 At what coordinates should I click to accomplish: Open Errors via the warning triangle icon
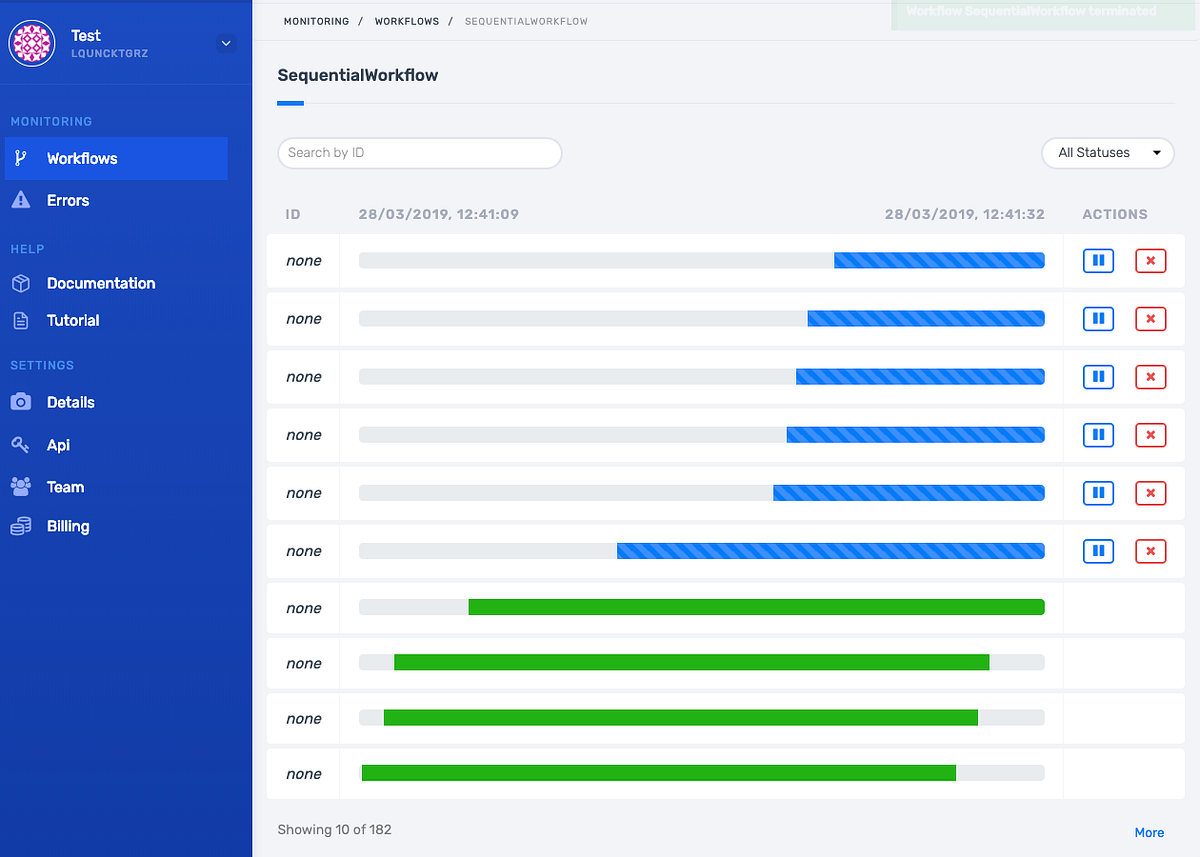[x=20, y=200]
